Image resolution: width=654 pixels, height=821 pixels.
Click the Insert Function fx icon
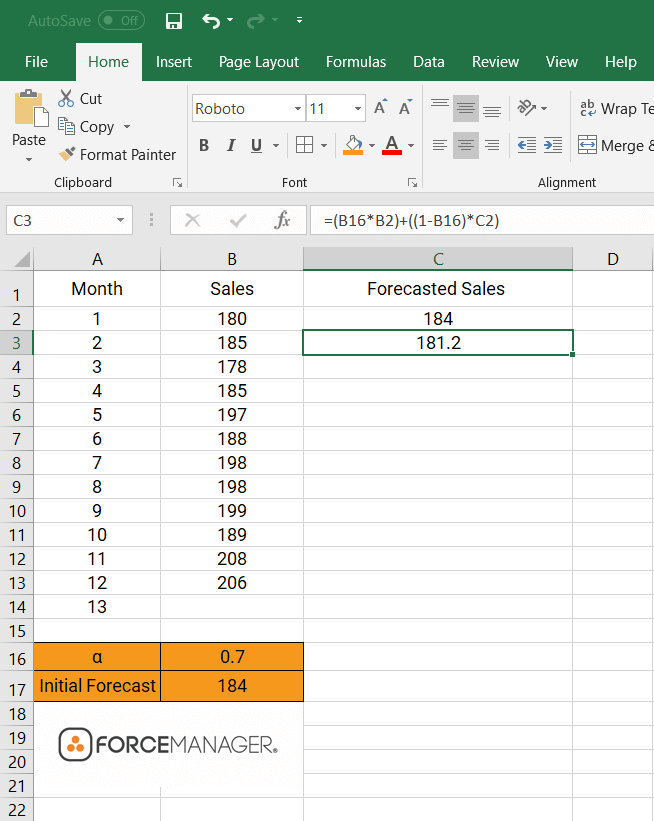pos(282,220)
